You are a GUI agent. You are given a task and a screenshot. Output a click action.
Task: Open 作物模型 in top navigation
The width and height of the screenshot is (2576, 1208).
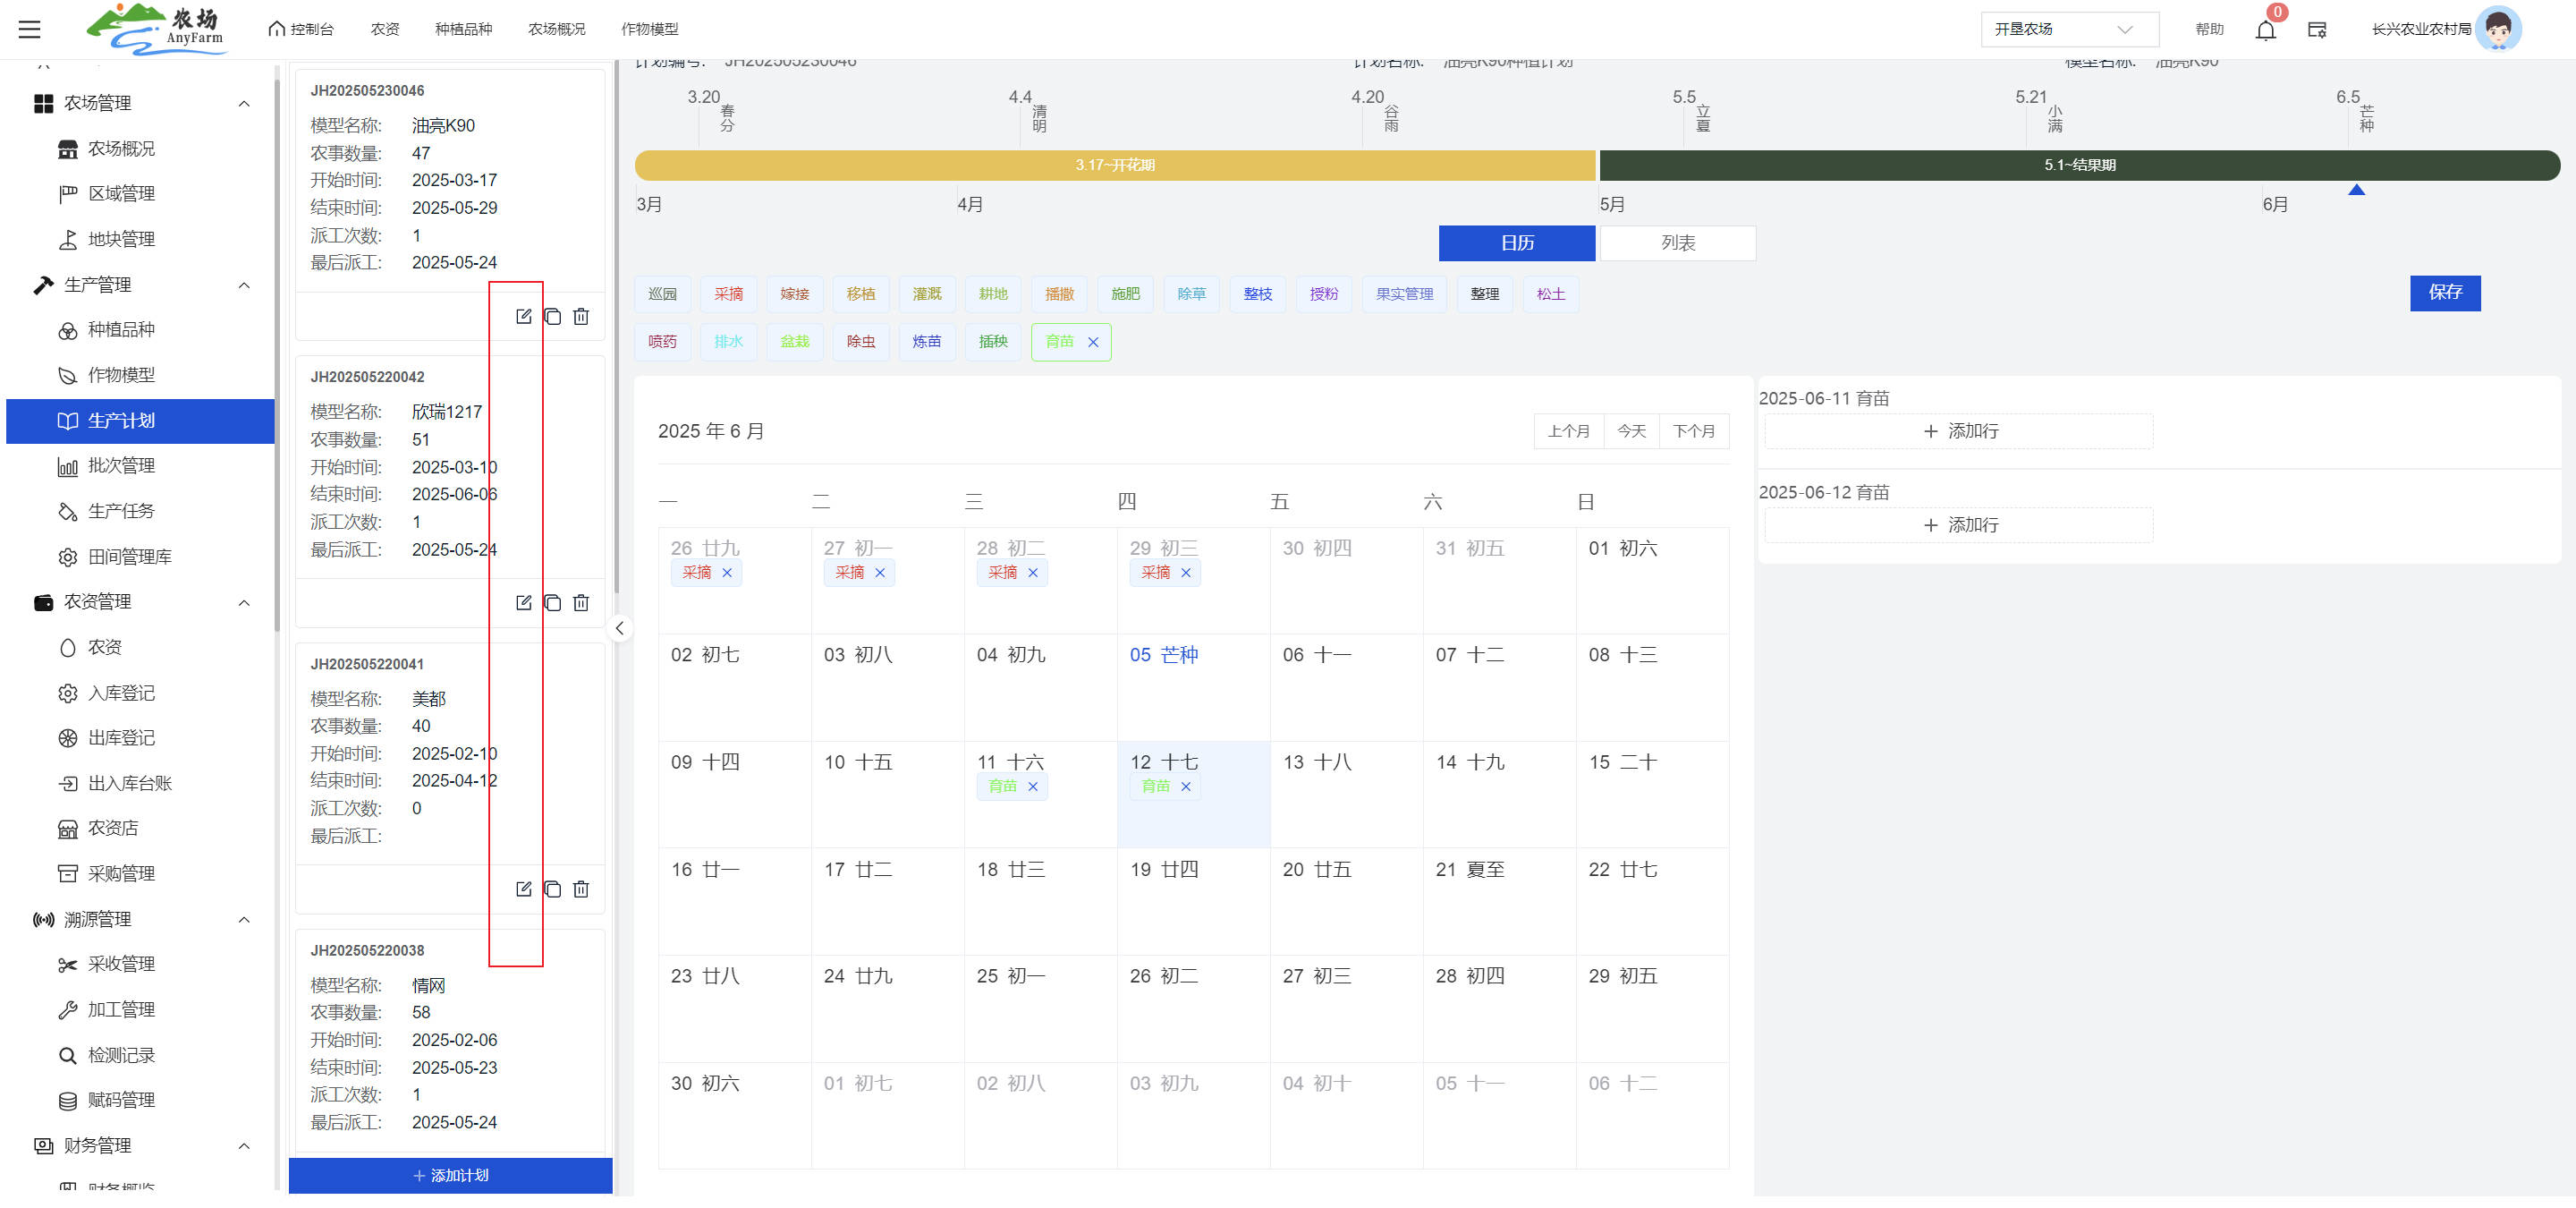coord(649,29)
